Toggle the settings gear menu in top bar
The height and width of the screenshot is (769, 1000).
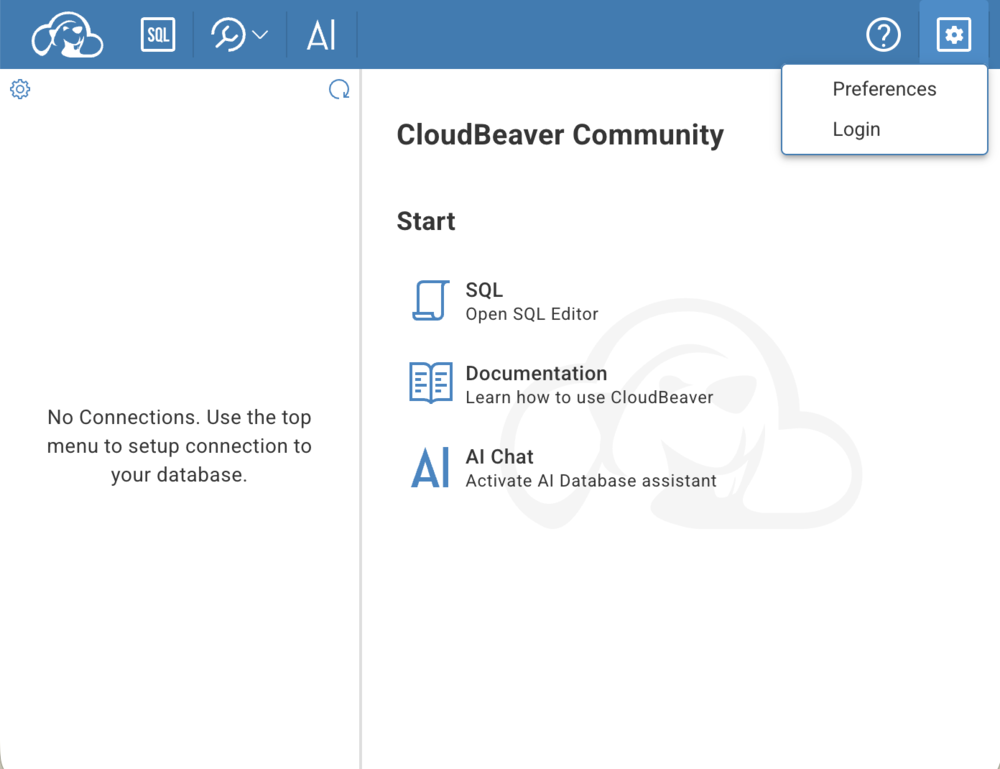(x=953, y=34)
